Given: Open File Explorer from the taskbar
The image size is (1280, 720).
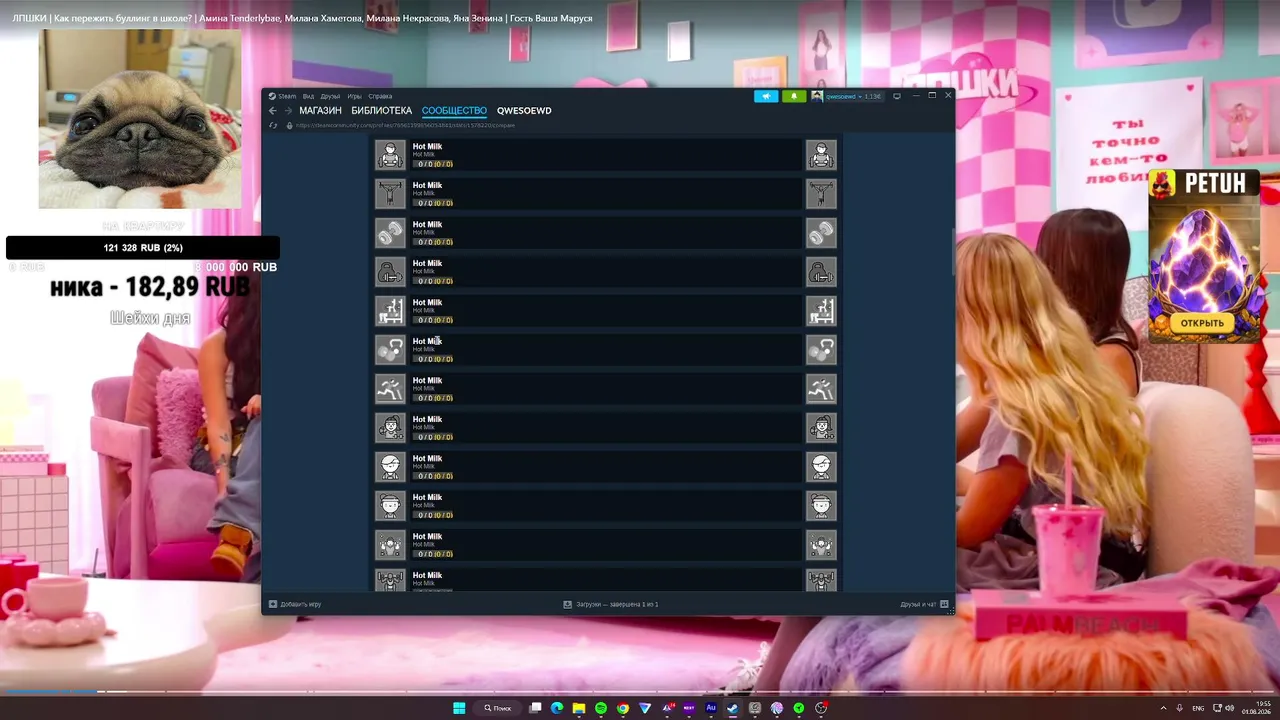Looking at the screenshot, I should [579, 708].
